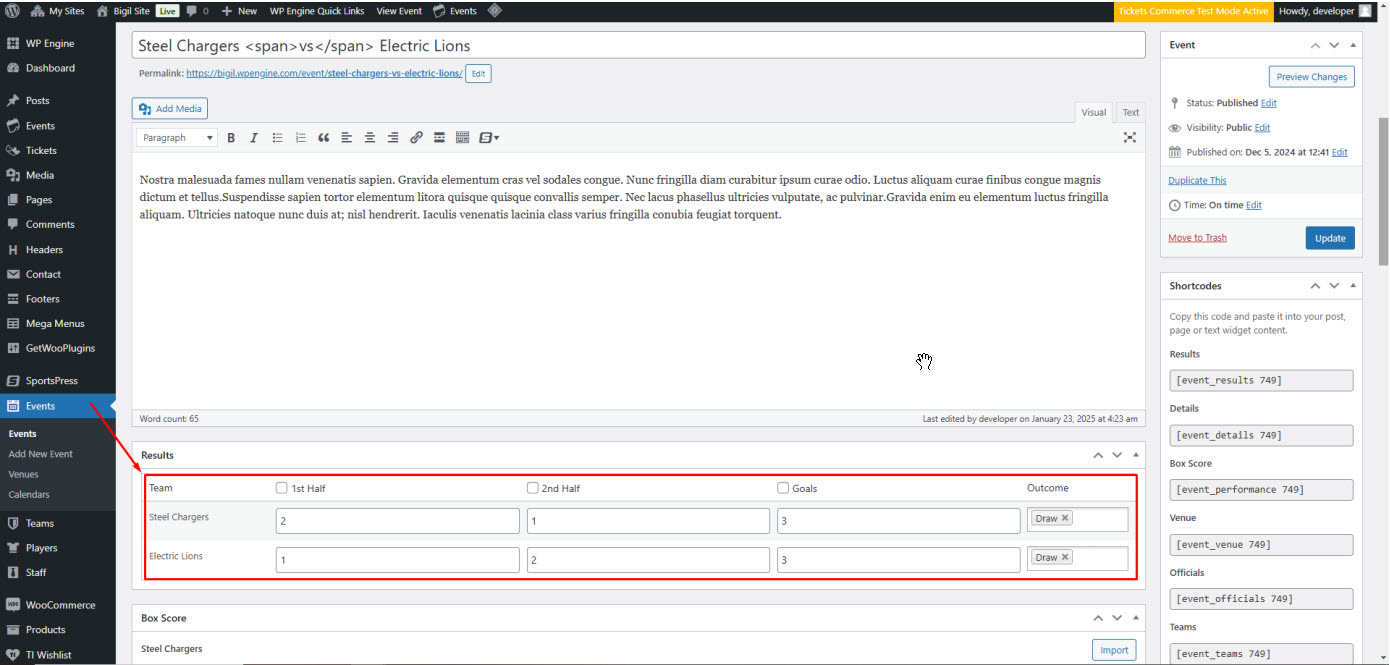Insert or edit a link

coord(416,138)
